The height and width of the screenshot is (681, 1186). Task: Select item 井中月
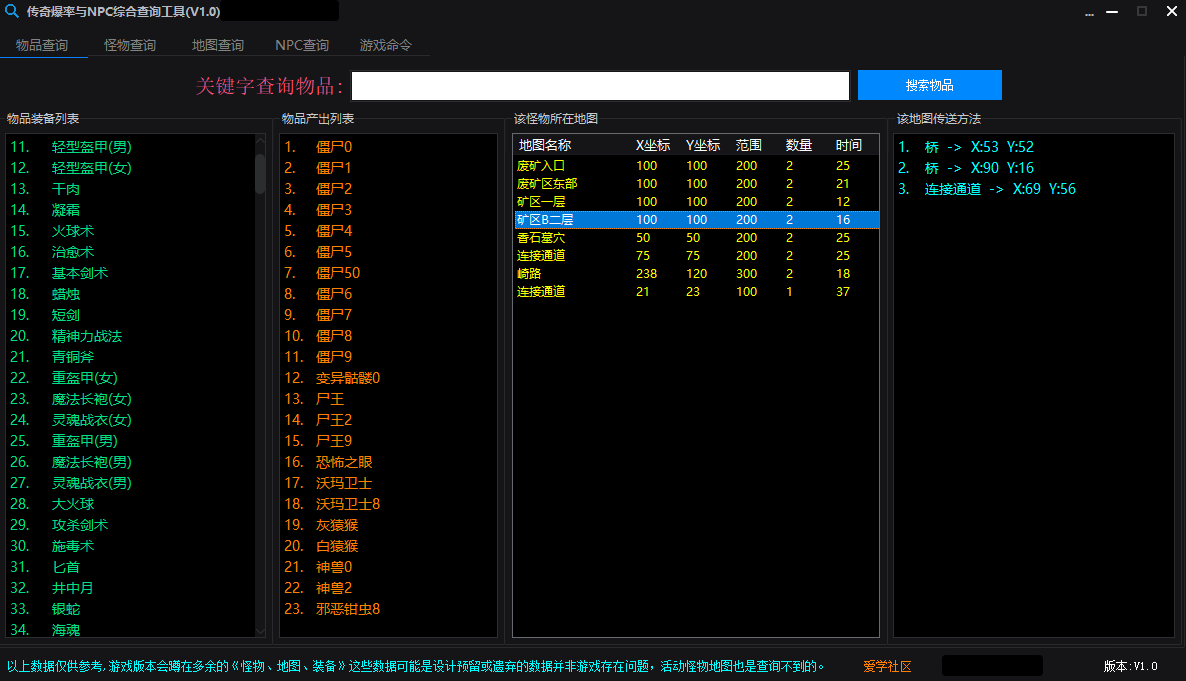pyautogui.click(x=73, y=588)
